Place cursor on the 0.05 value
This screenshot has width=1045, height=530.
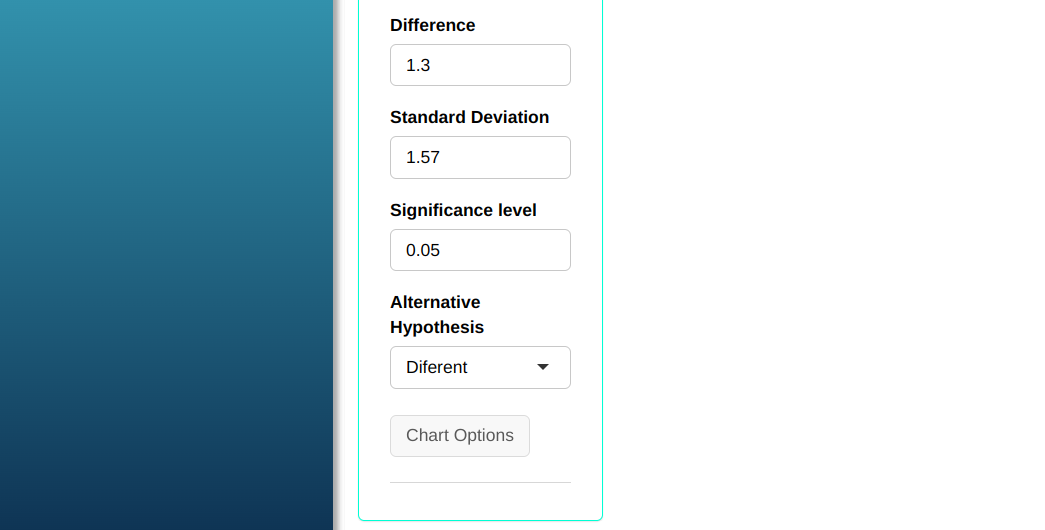point(423,250)
